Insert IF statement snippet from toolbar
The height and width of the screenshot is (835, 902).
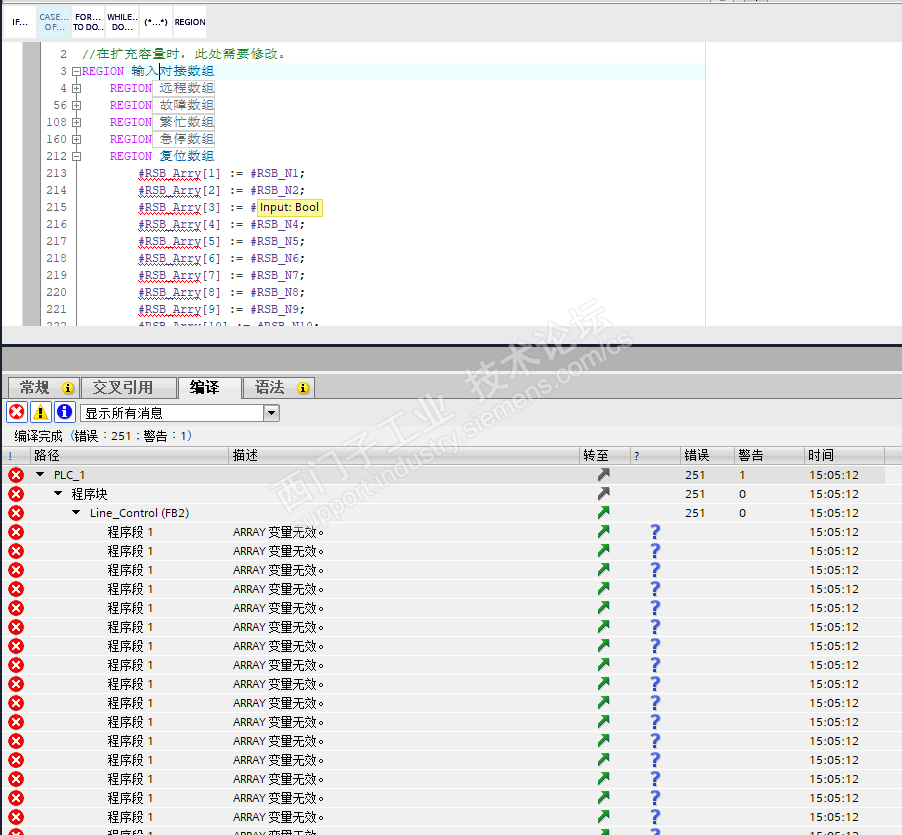pos(20,22)
